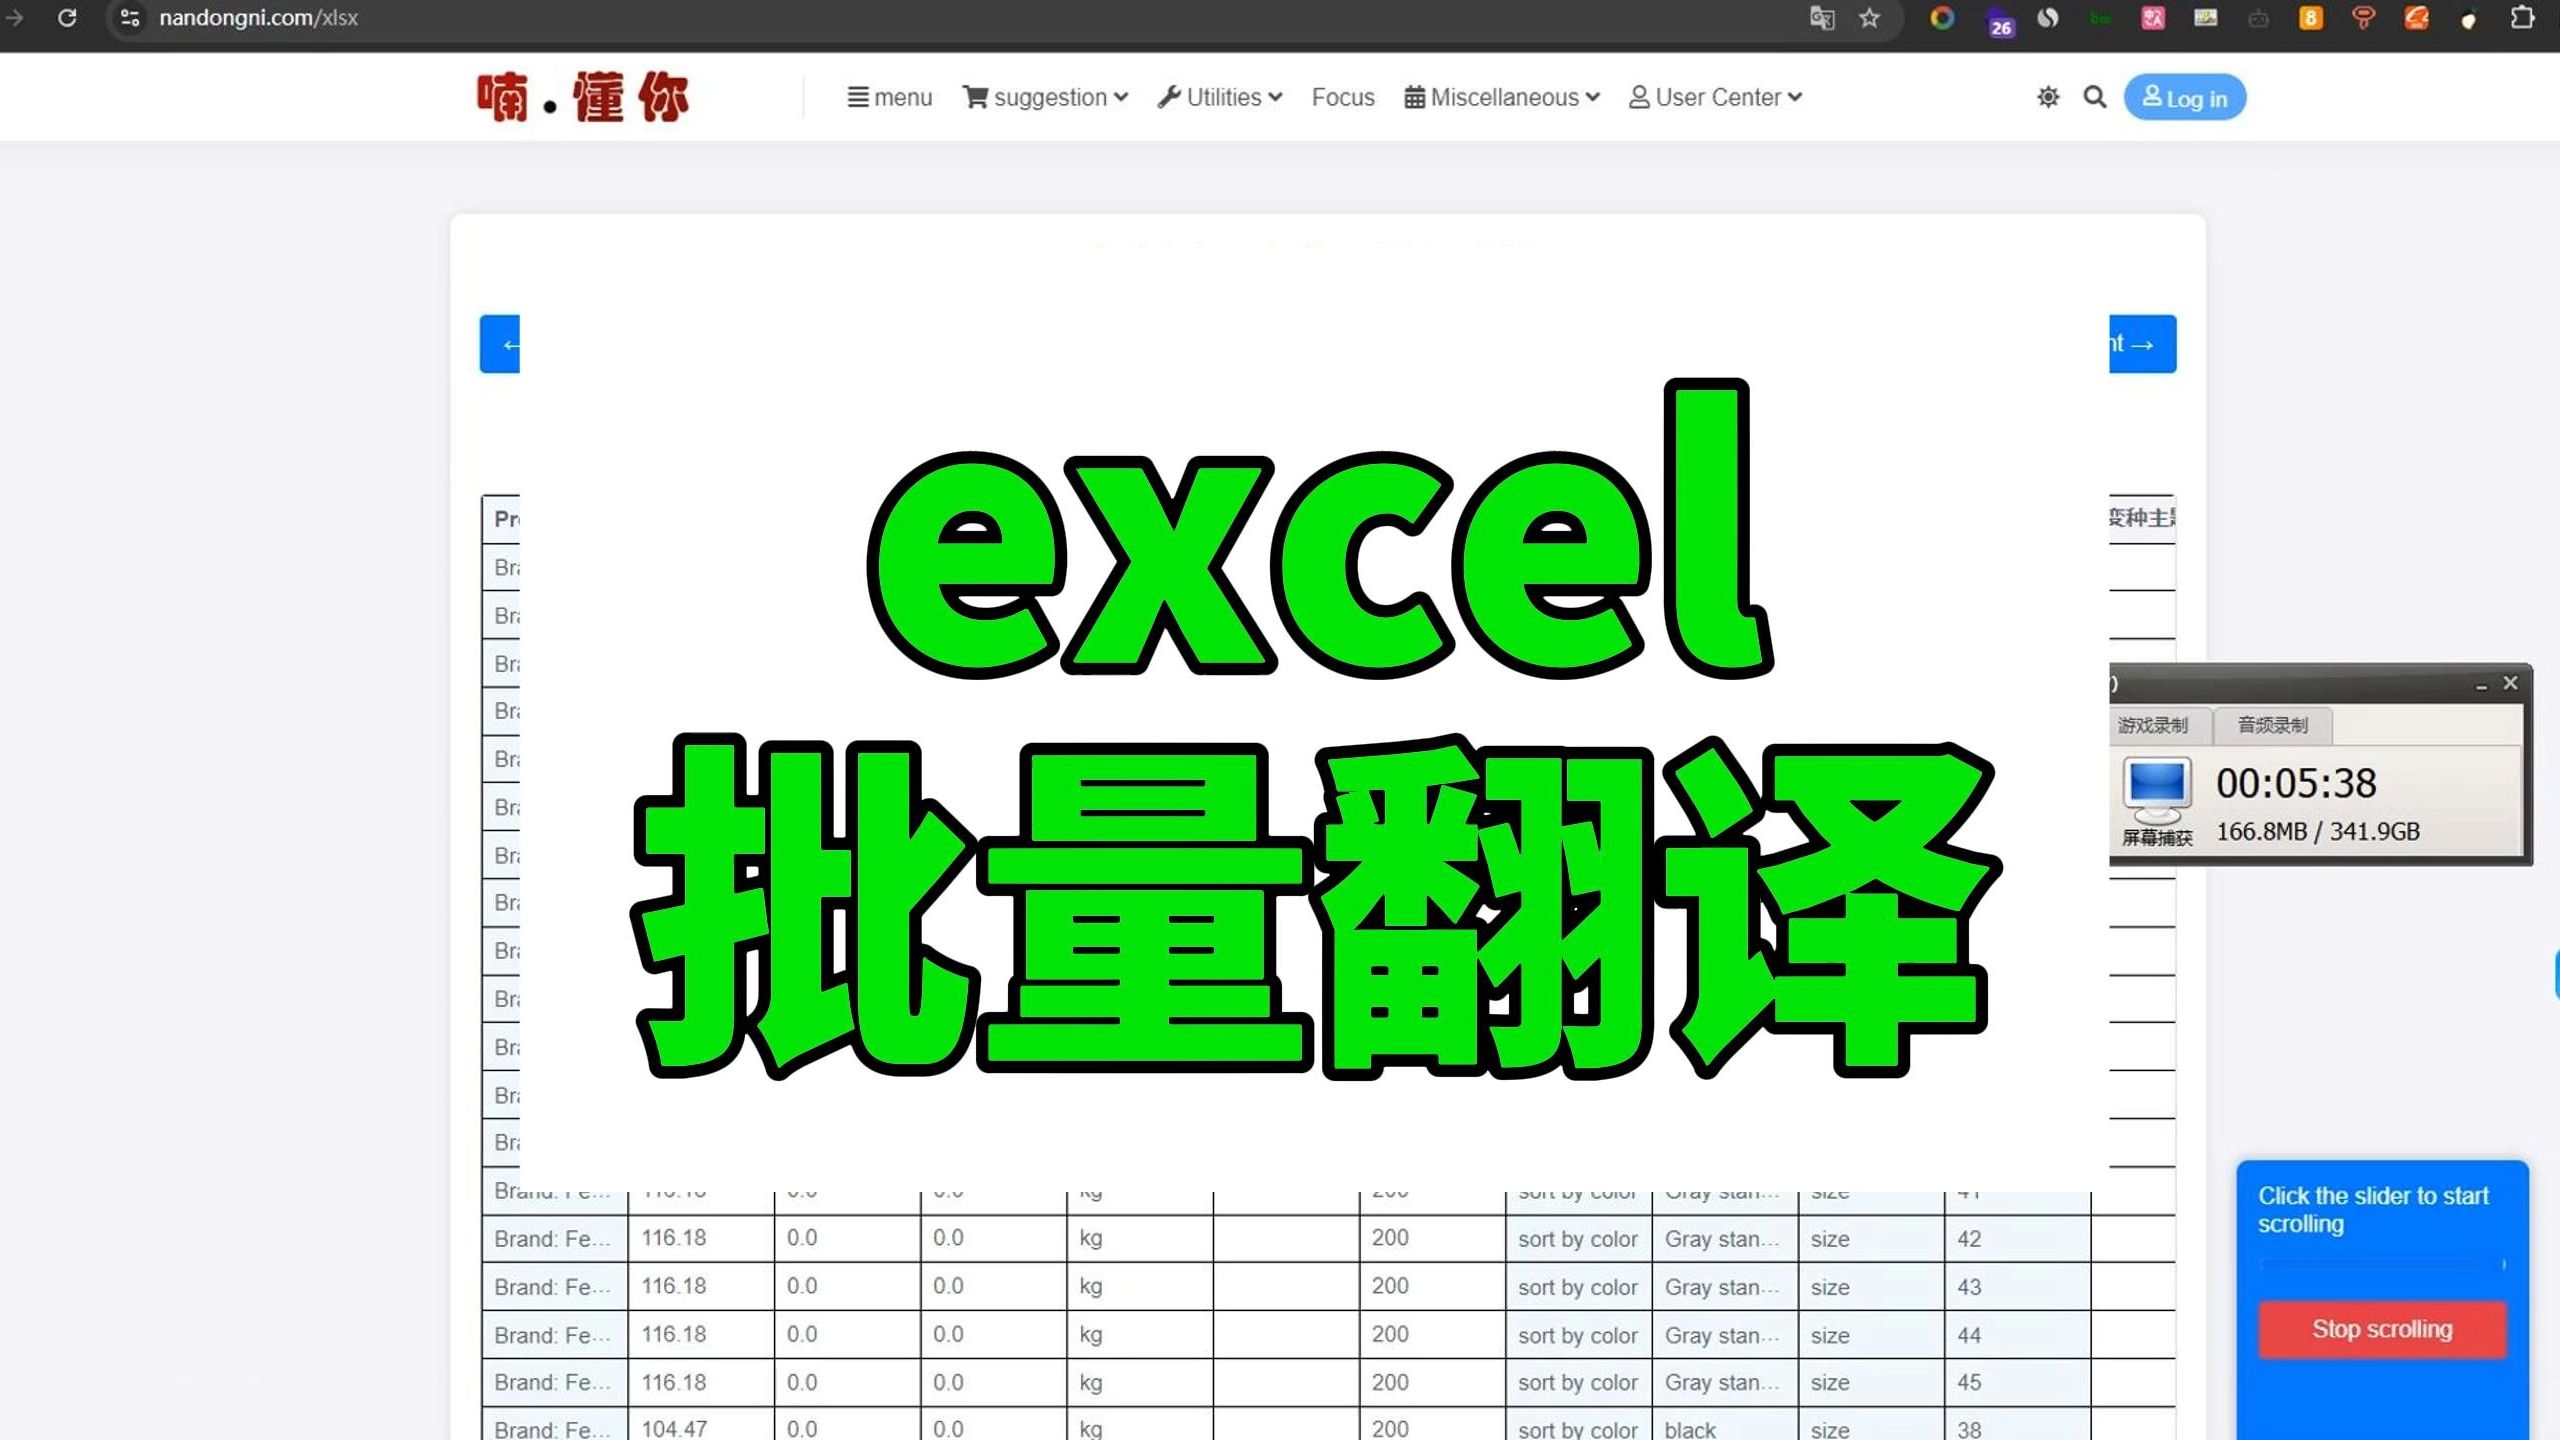Open the robot extension icon
This screenshot has width=2560, height=1440.
[x=2258, y=18]
